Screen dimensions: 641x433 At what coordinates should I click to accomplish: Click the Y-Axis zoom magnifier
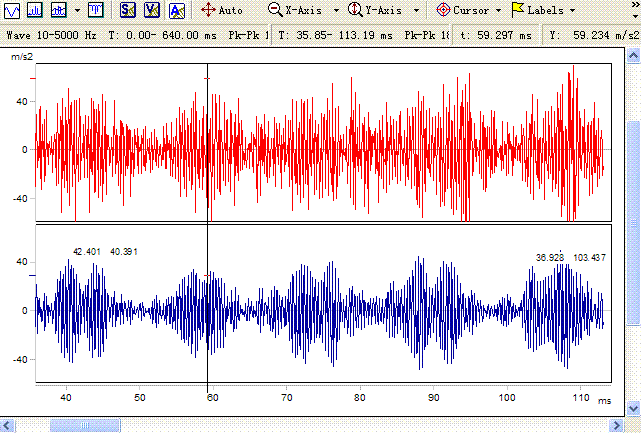tap(355, 9)
